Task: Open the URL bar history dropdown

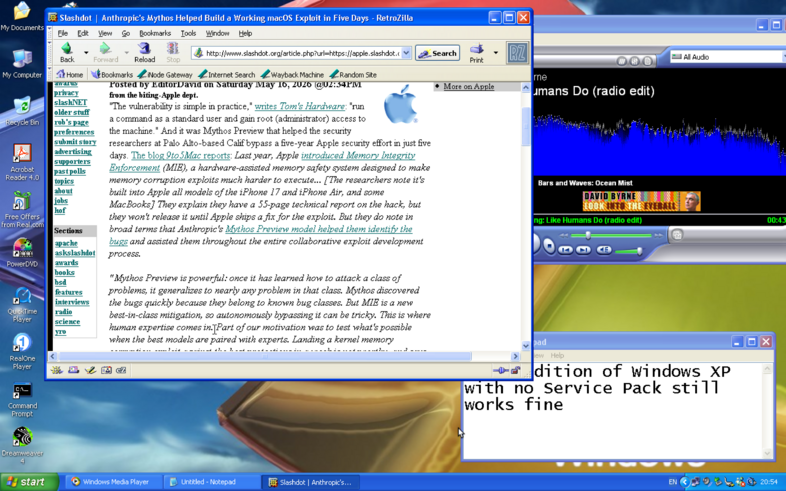Action: pos(406,53)
